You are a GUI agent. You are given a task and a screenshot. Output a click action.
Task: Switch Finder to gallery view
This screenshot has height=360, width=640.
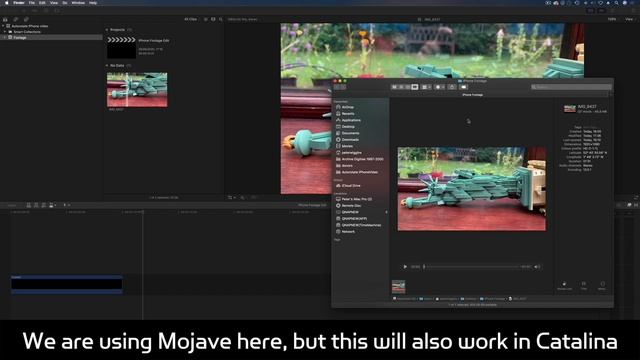(x=415, y=87)
